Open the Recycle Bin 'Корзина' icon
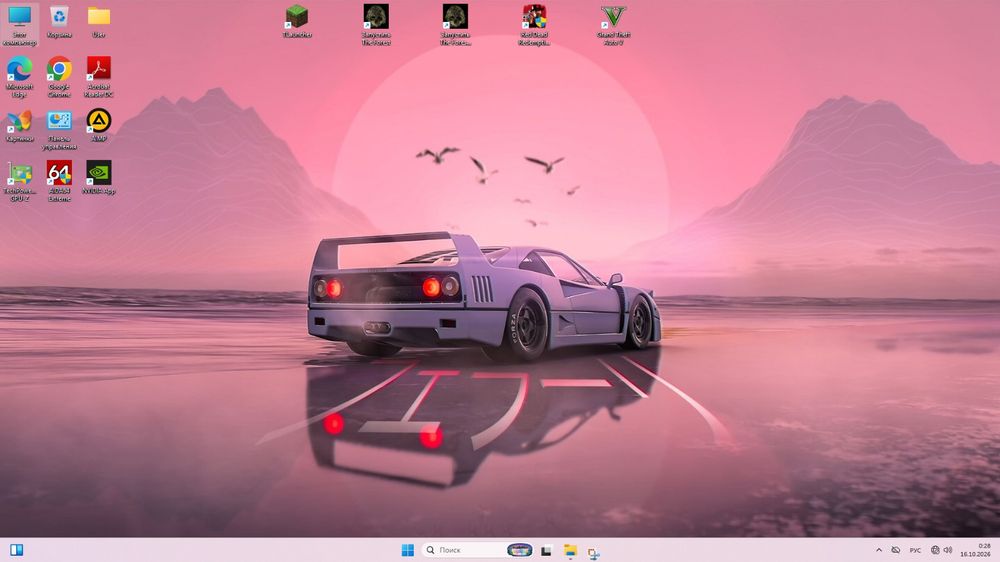The width and height of the screenshot is (1000, 562). 59,22
